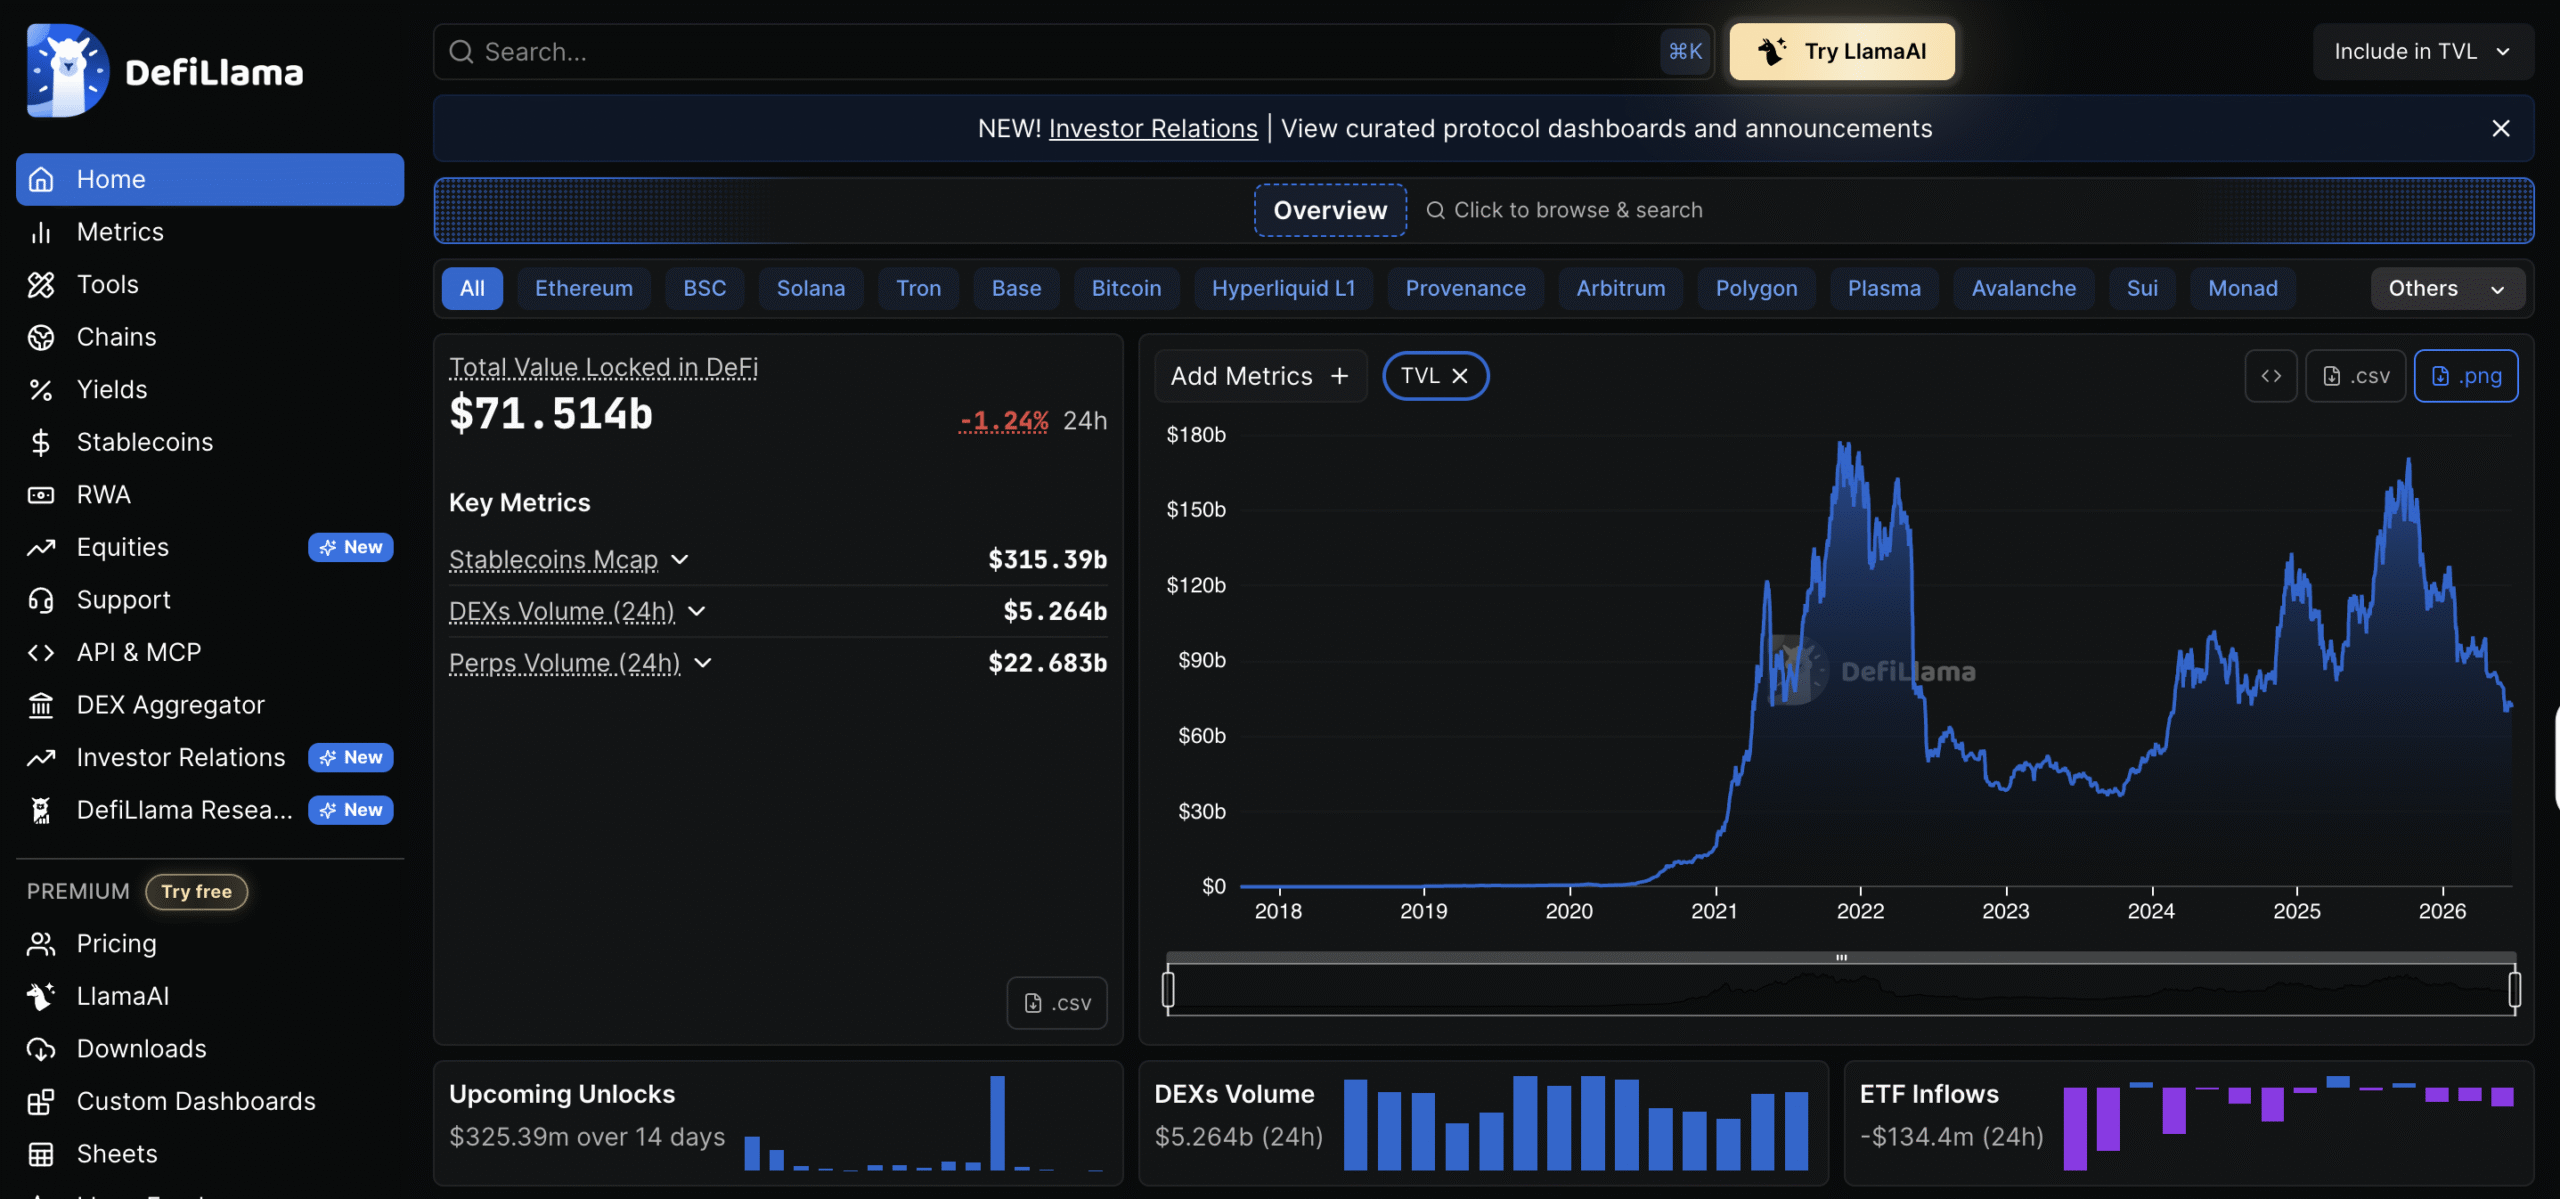Viewport: 2560px width, 1199px height.
Task: Click the DEX Aggregator bank icon
Action: coord(40,705)
